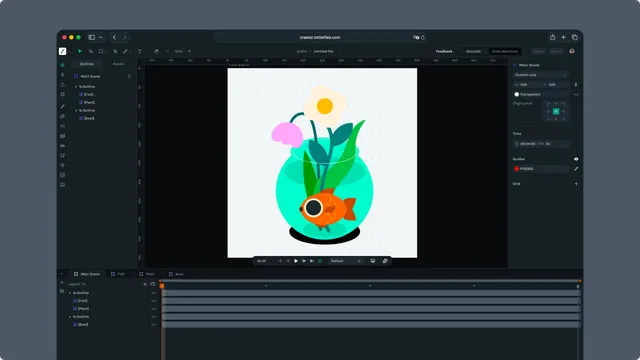Screen dimensions: 640x360
Task: Step to the previous frame
Action: click(288, 261)
